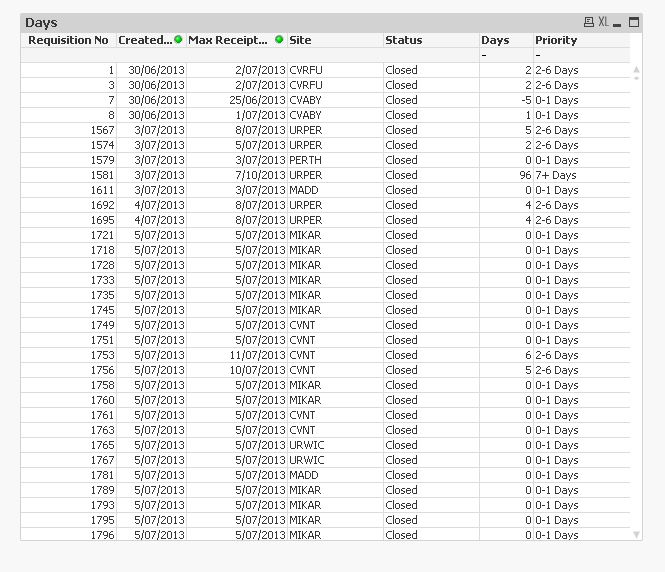Send table to Excel via XL icon
The height and width of the screenshot is (572, 665).
[x=603, y=22]
